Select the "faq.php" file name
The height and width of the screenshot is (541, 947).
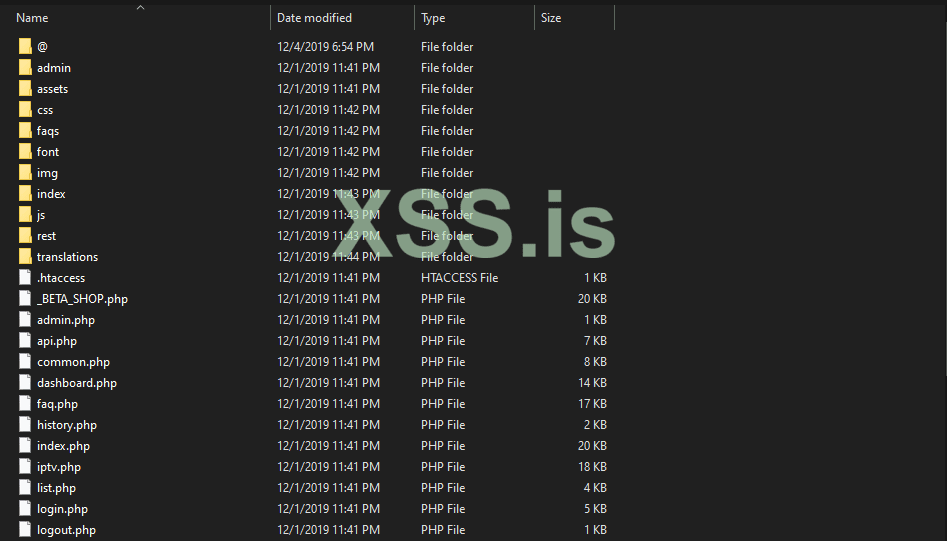coord(57,404)
